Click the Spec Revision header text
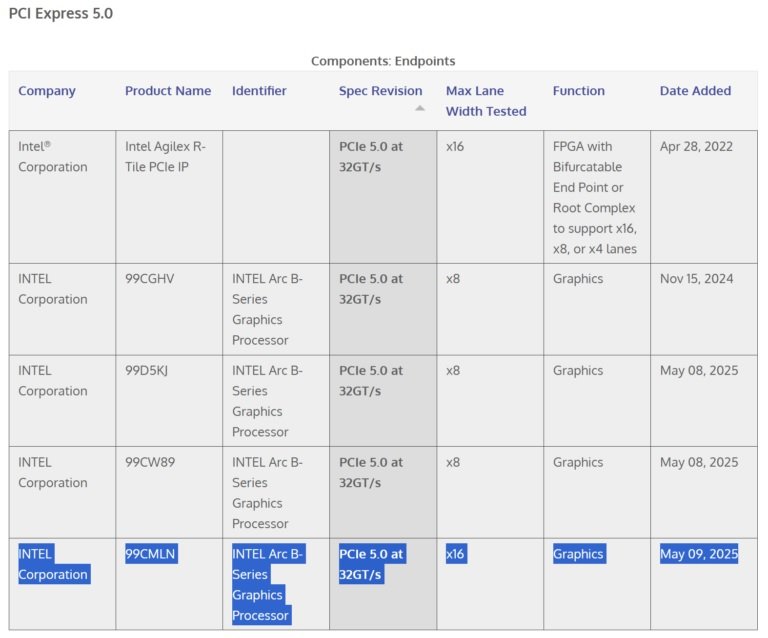The image size is (768, 638). click(x=380, y=91)
